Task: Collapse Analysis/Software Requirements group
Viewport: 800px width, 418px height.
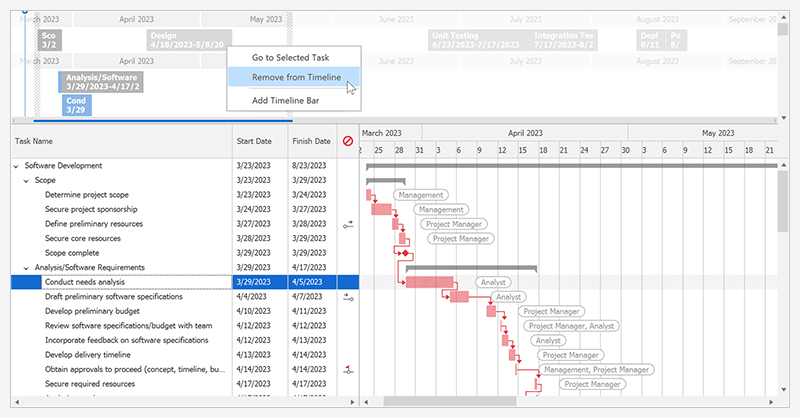Action: click(27, 268)
